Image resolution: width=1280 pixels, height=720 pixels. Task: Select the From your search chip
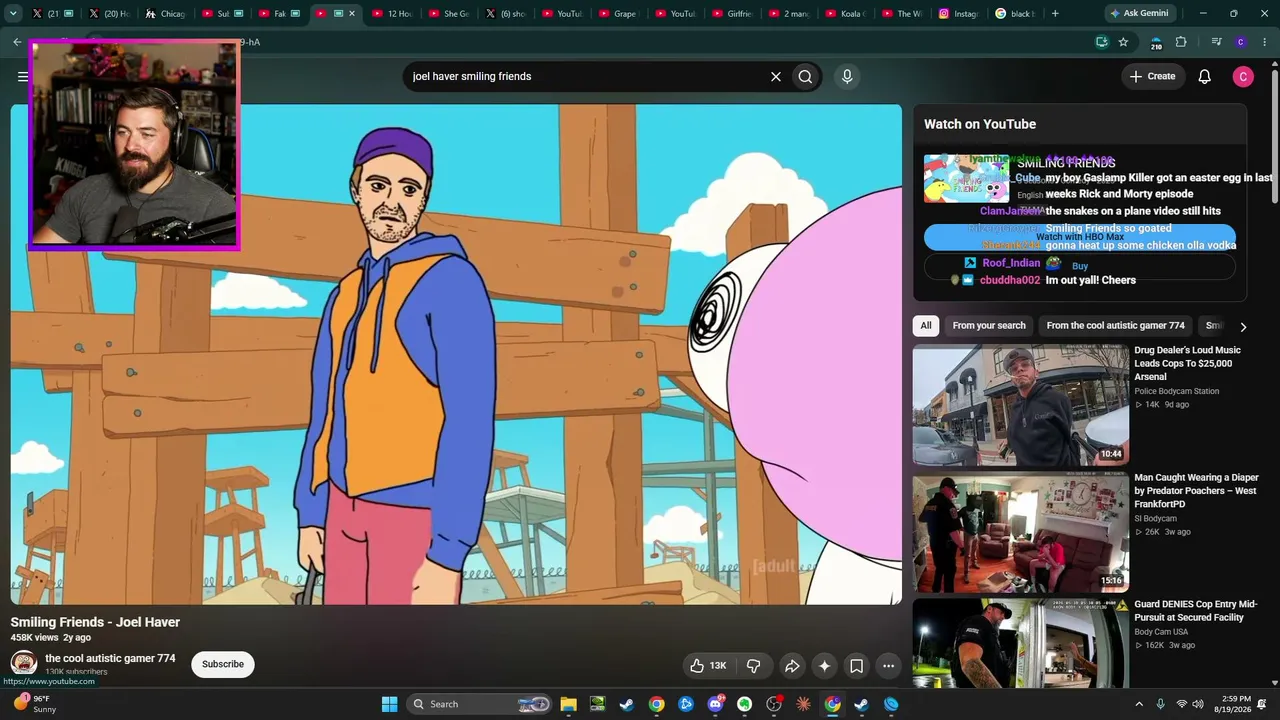[989, 326]
